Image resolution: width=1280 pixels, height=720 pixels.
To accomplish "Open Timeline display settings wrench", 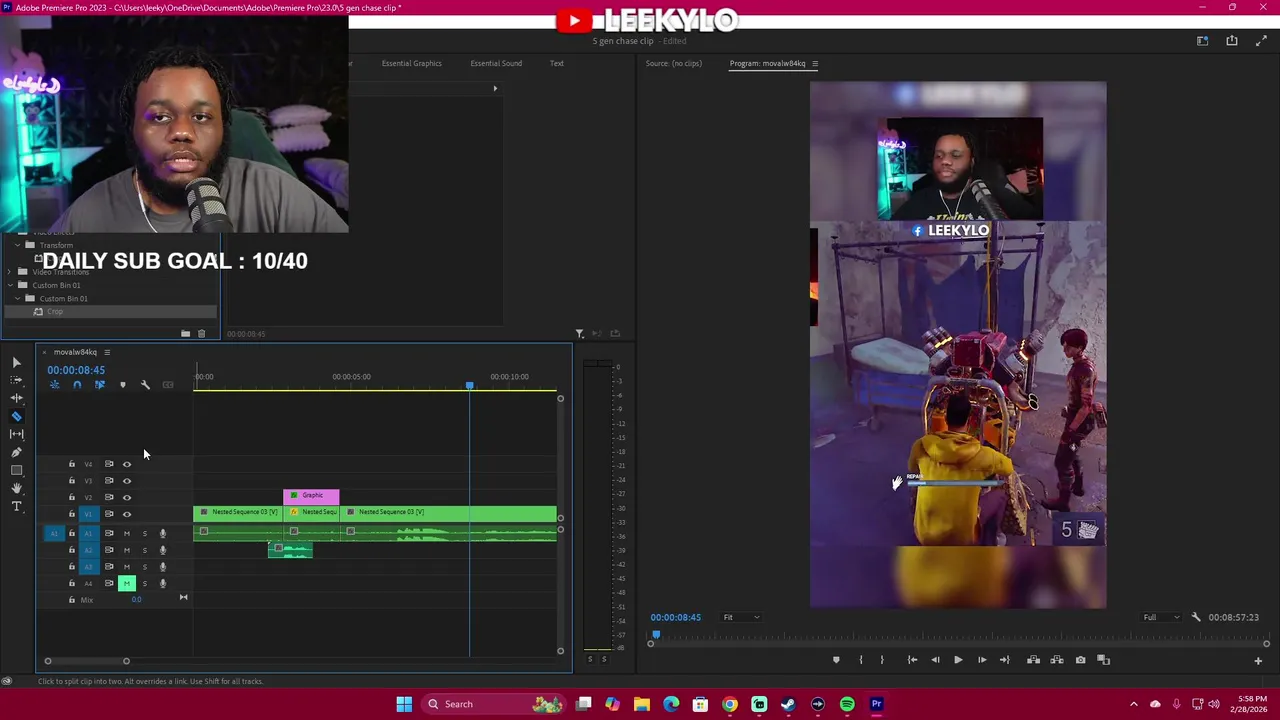I will [x=145, y=385].
